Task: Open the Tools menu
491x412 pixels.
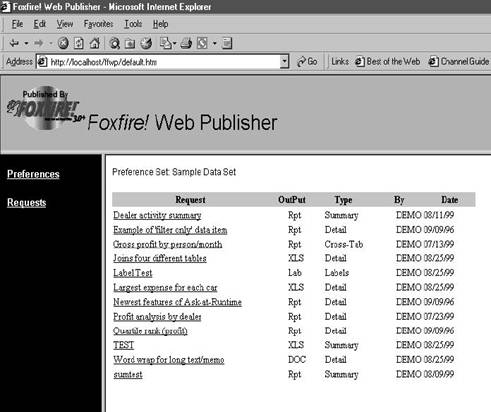Action: (133, 24)
